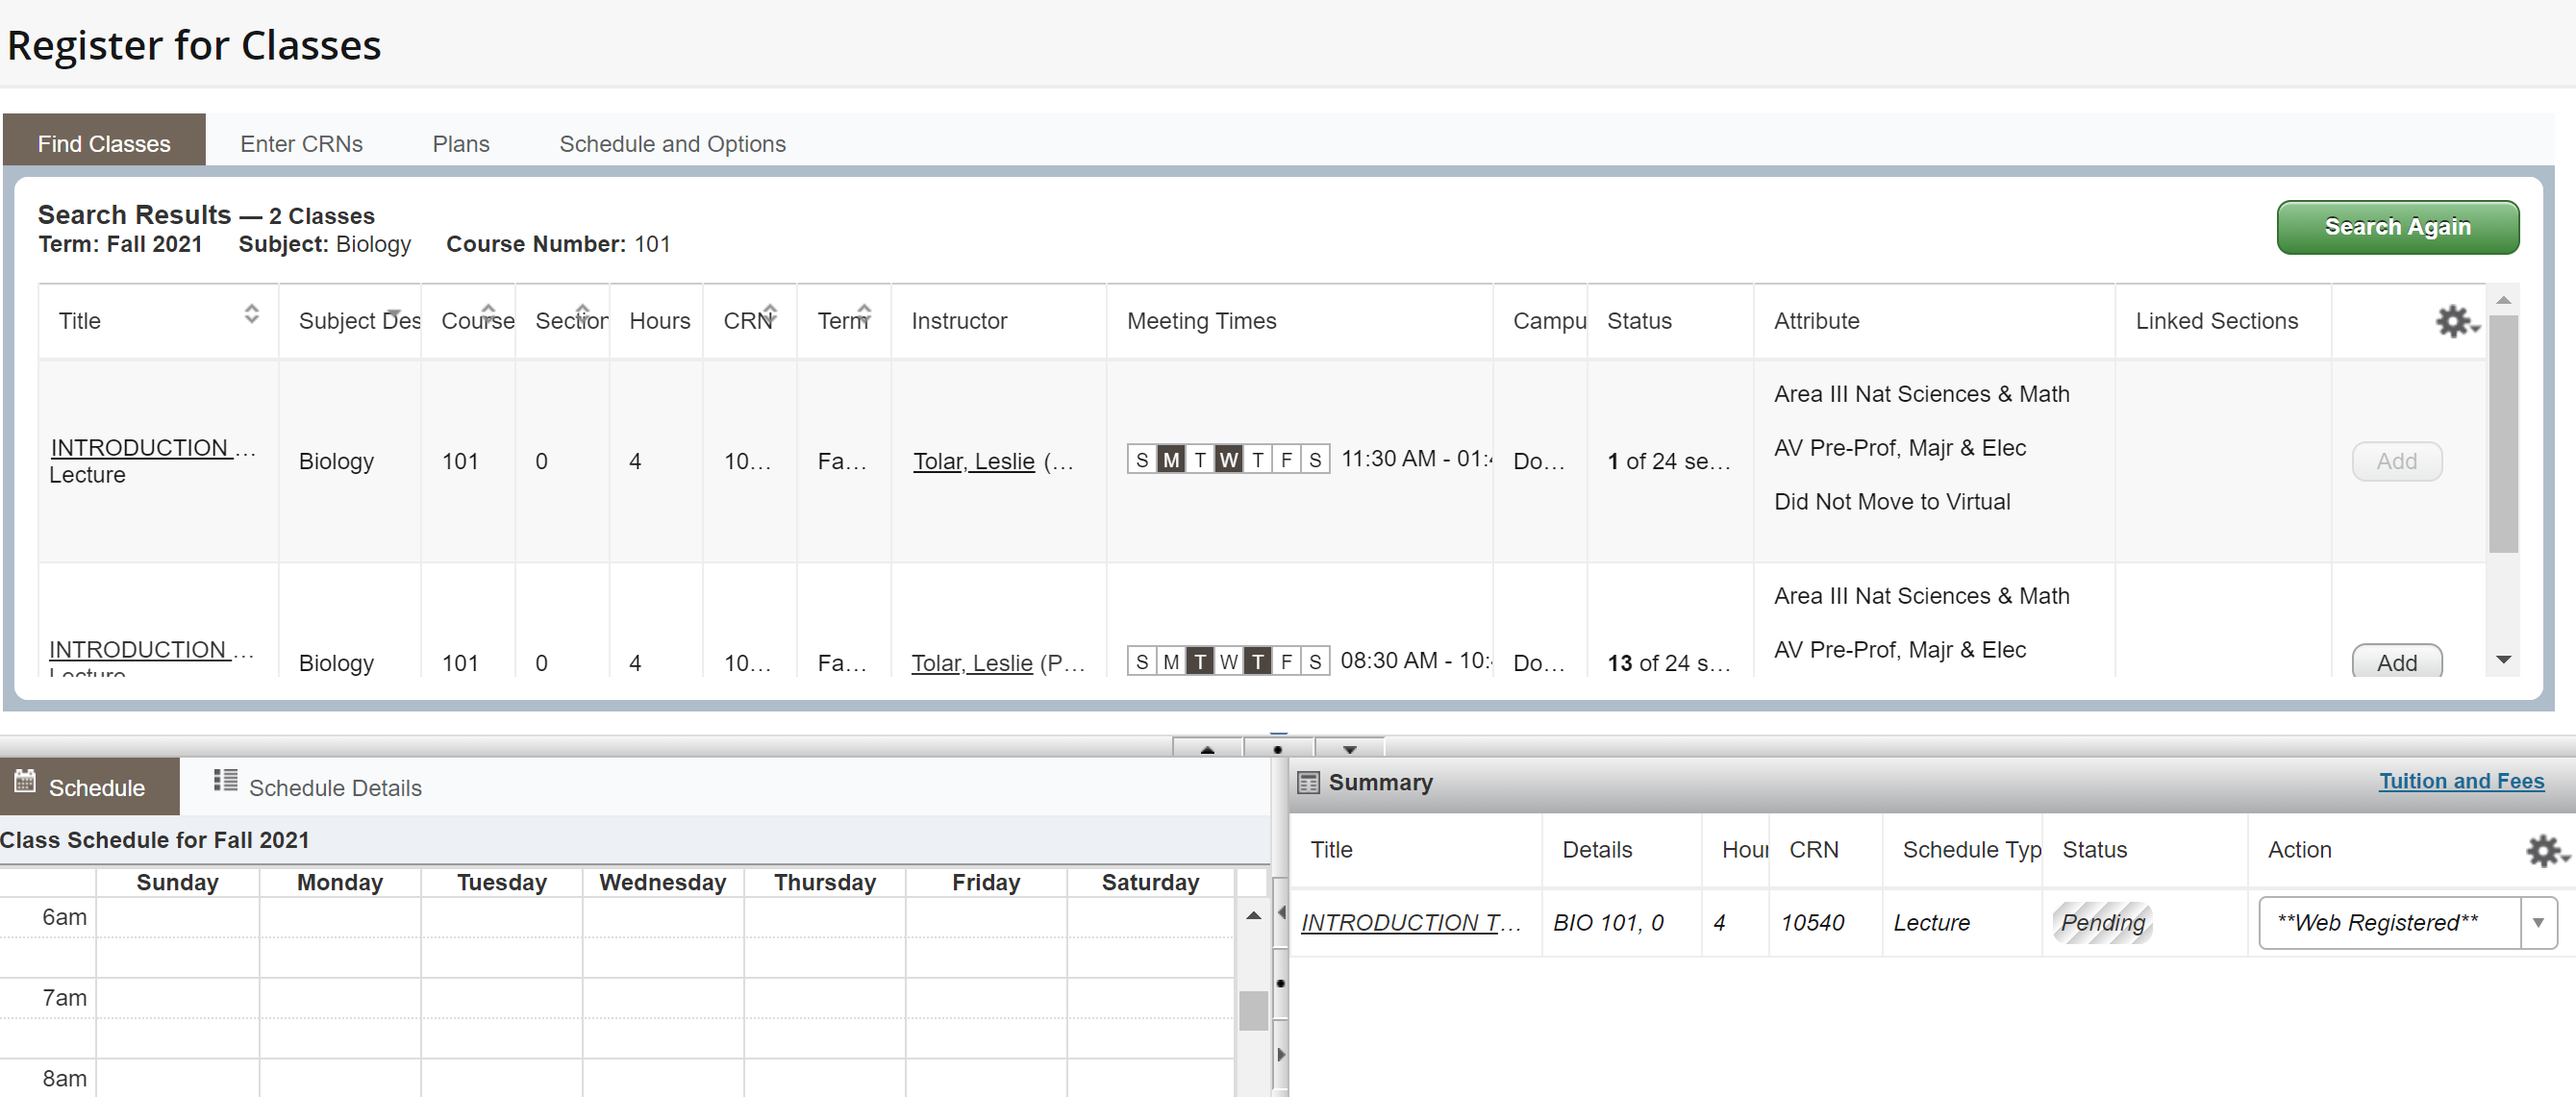Switch to the Schedule Details tab

[317, 787]
